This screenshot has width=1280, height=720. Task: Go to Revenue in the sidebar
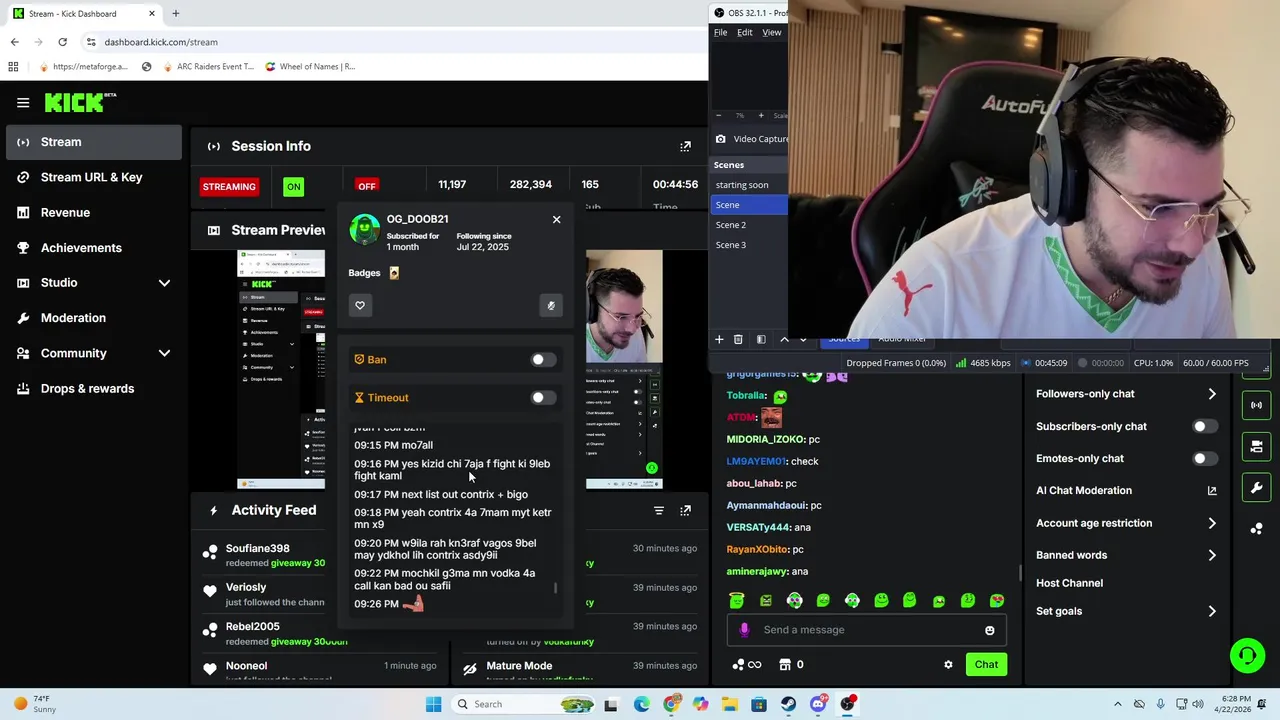(x=93, y=212)
